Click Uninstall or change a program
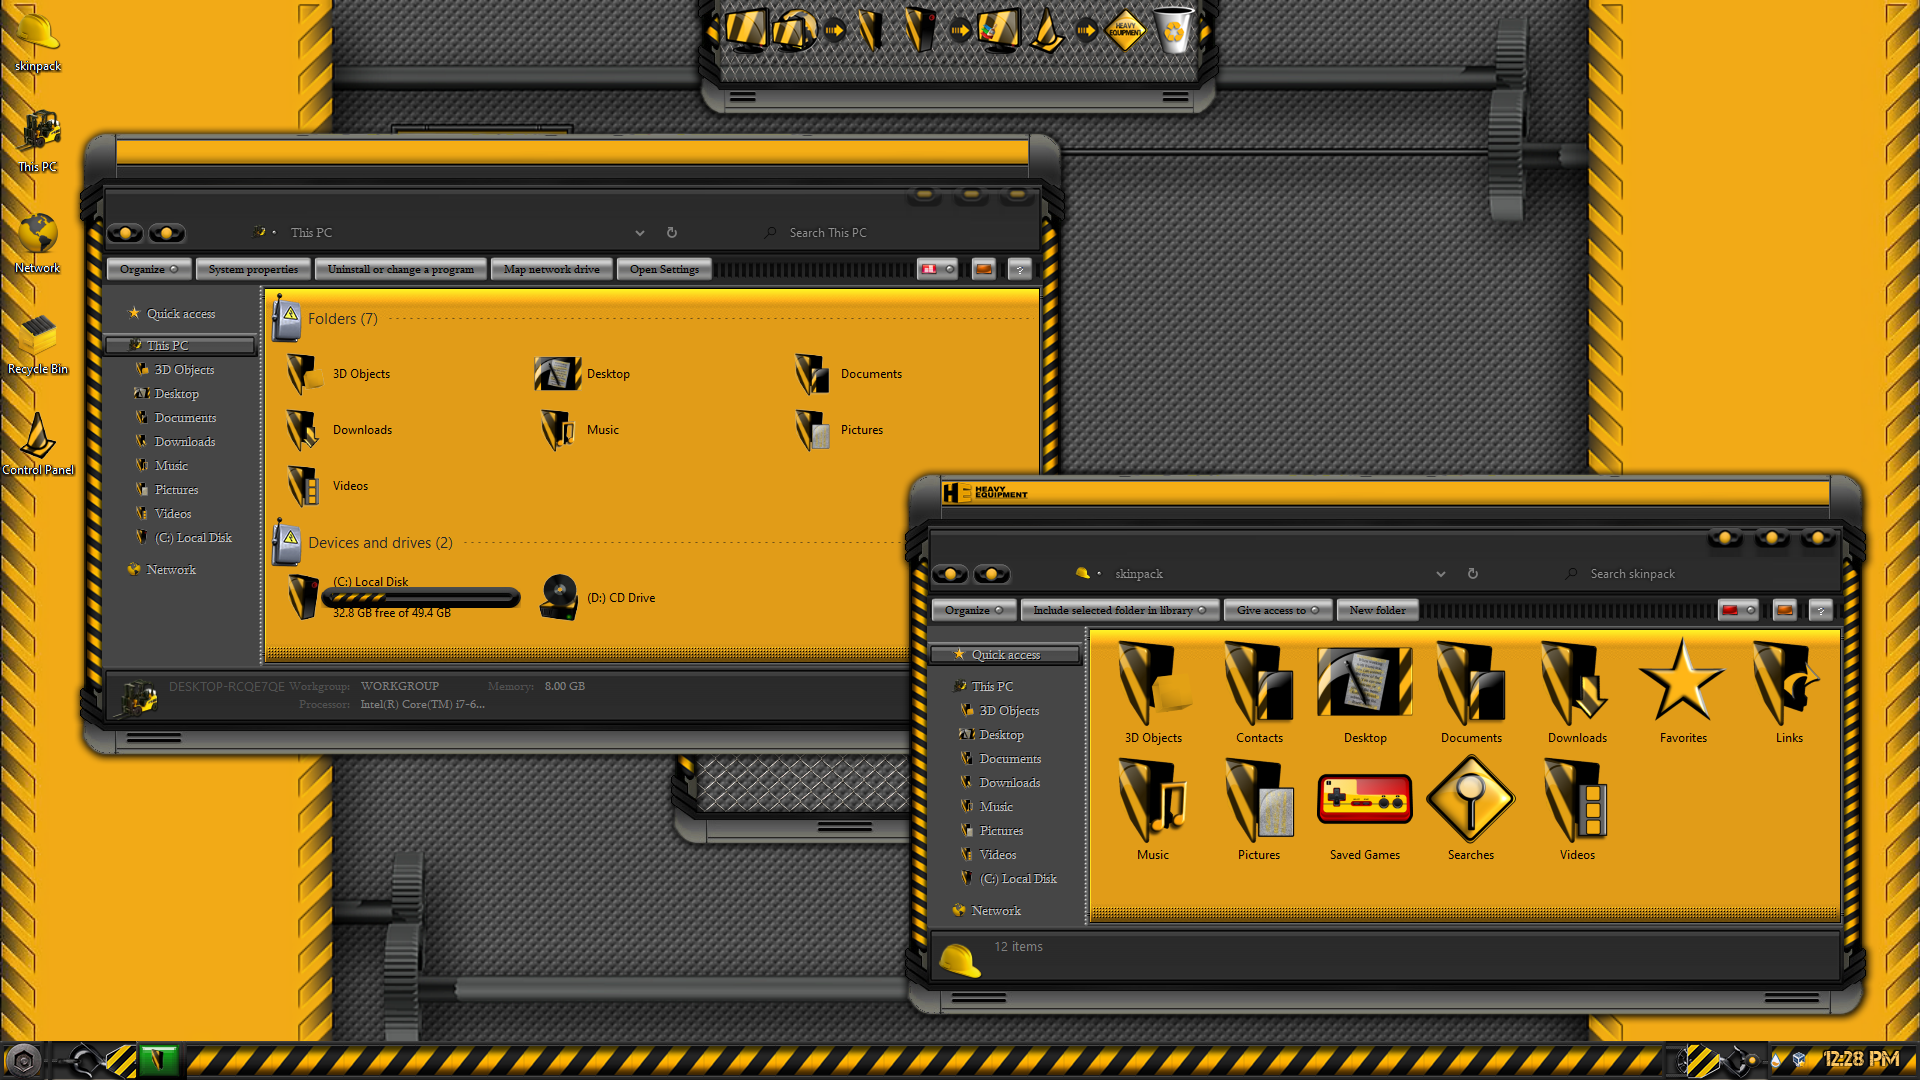This screenshot has width=1920, height=1080. (x=400, y=269)
